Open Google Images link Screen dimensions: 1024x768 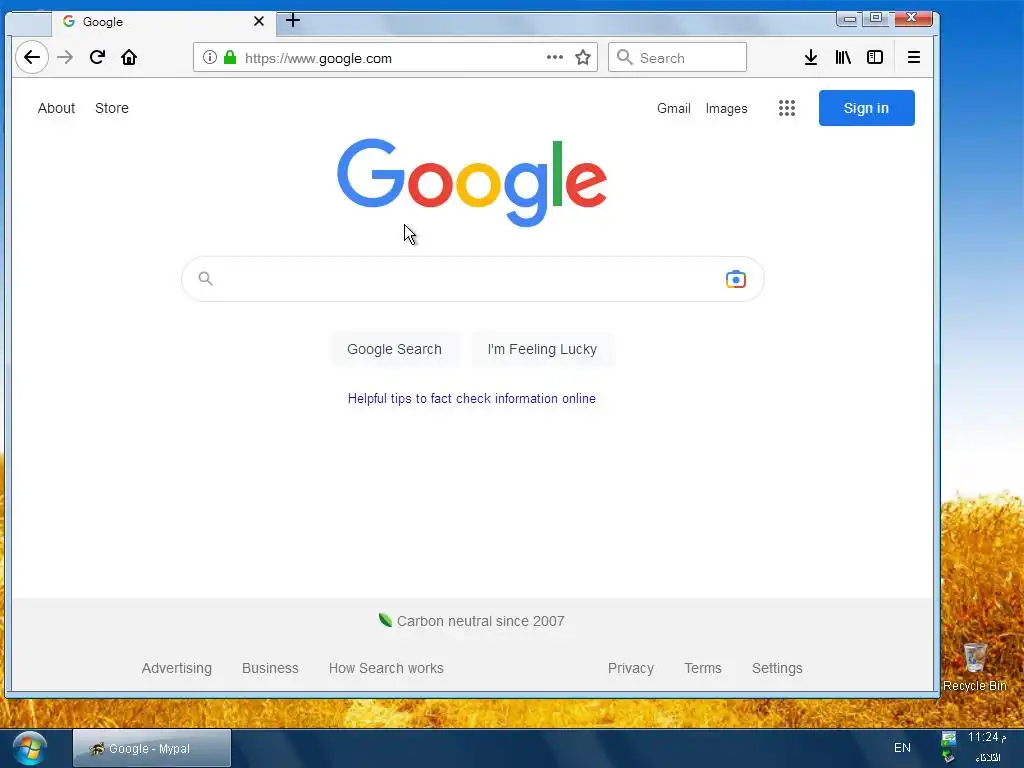726,108
